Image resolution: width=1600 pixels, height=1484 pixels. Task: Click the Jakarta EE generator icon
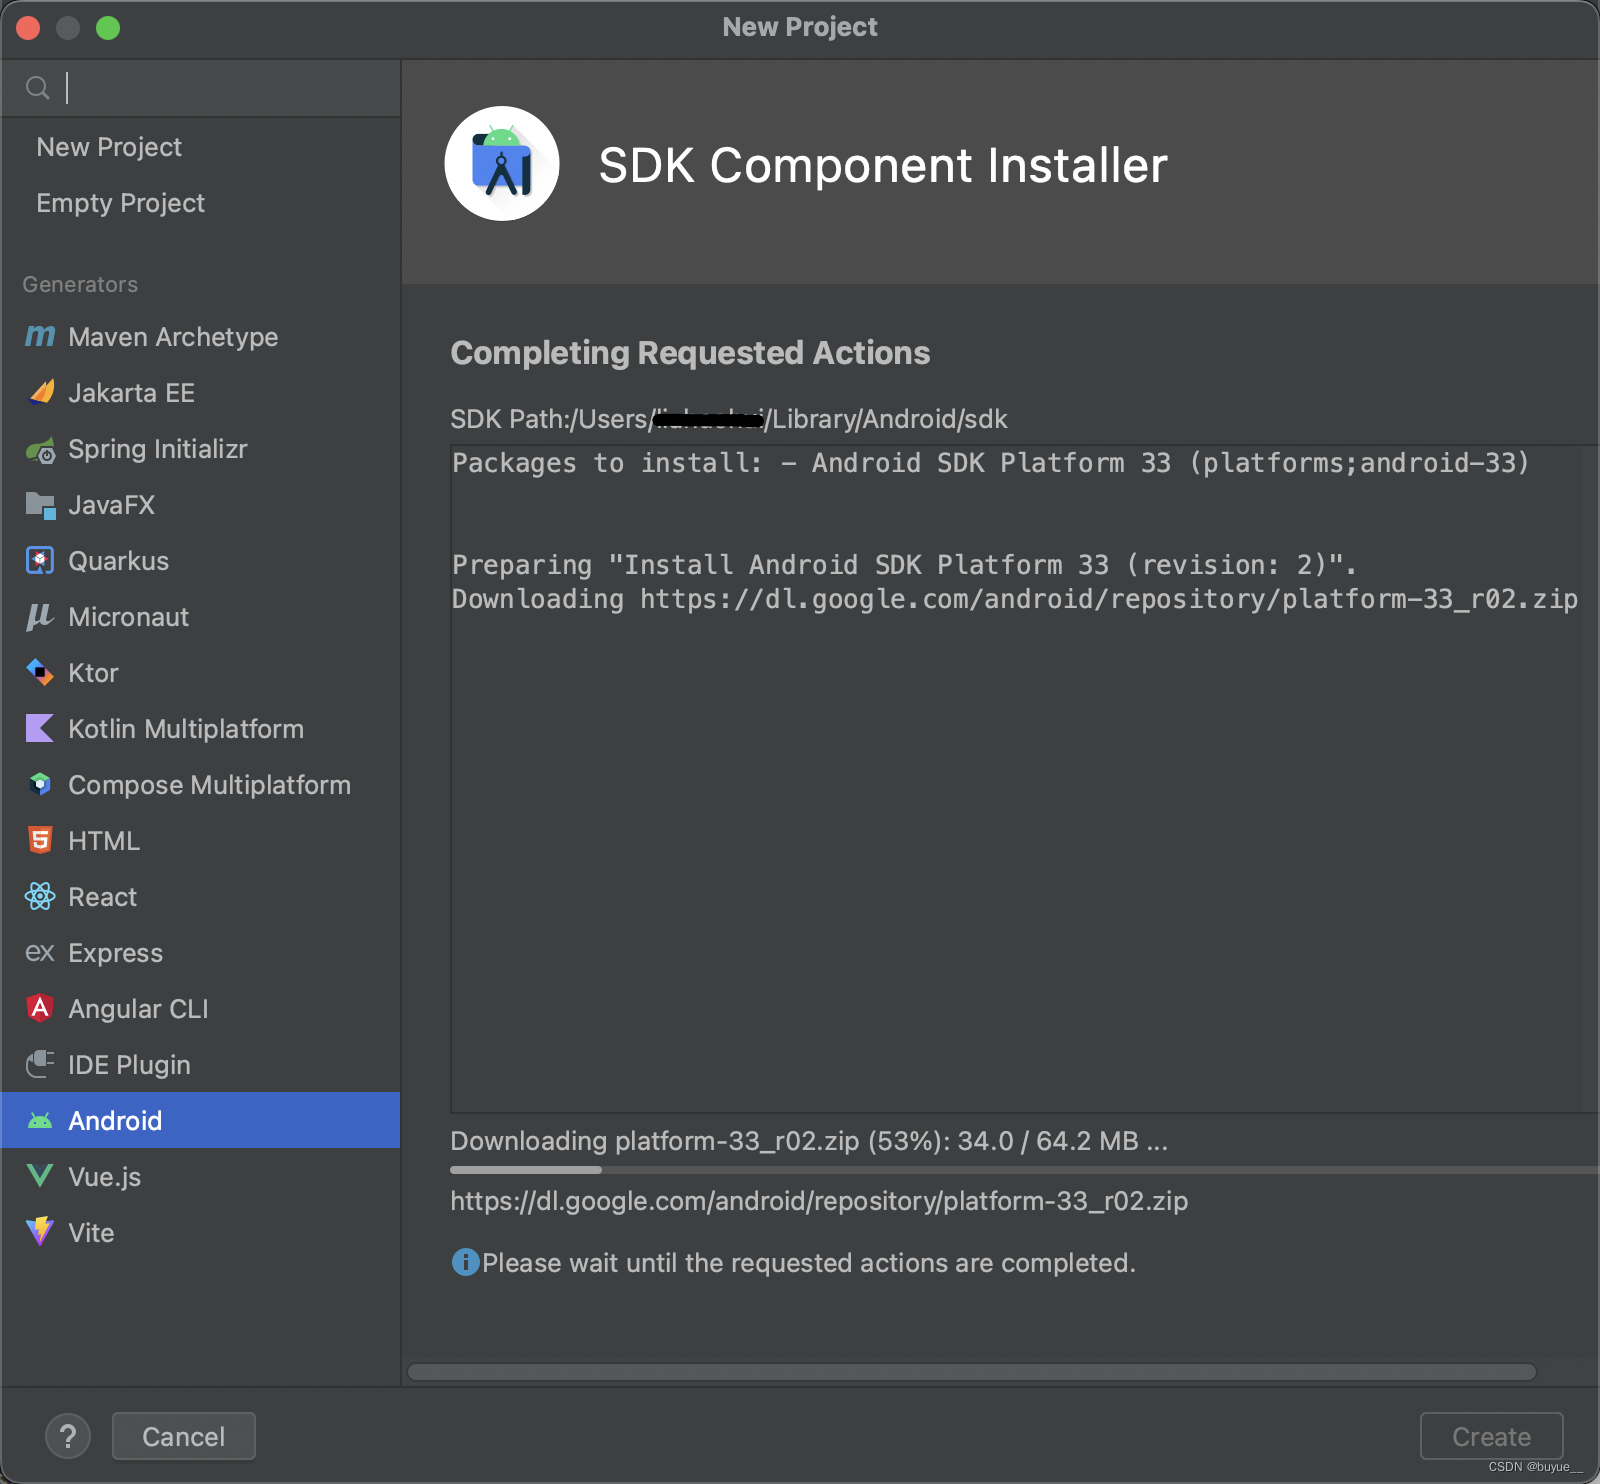tap(41, 392)
